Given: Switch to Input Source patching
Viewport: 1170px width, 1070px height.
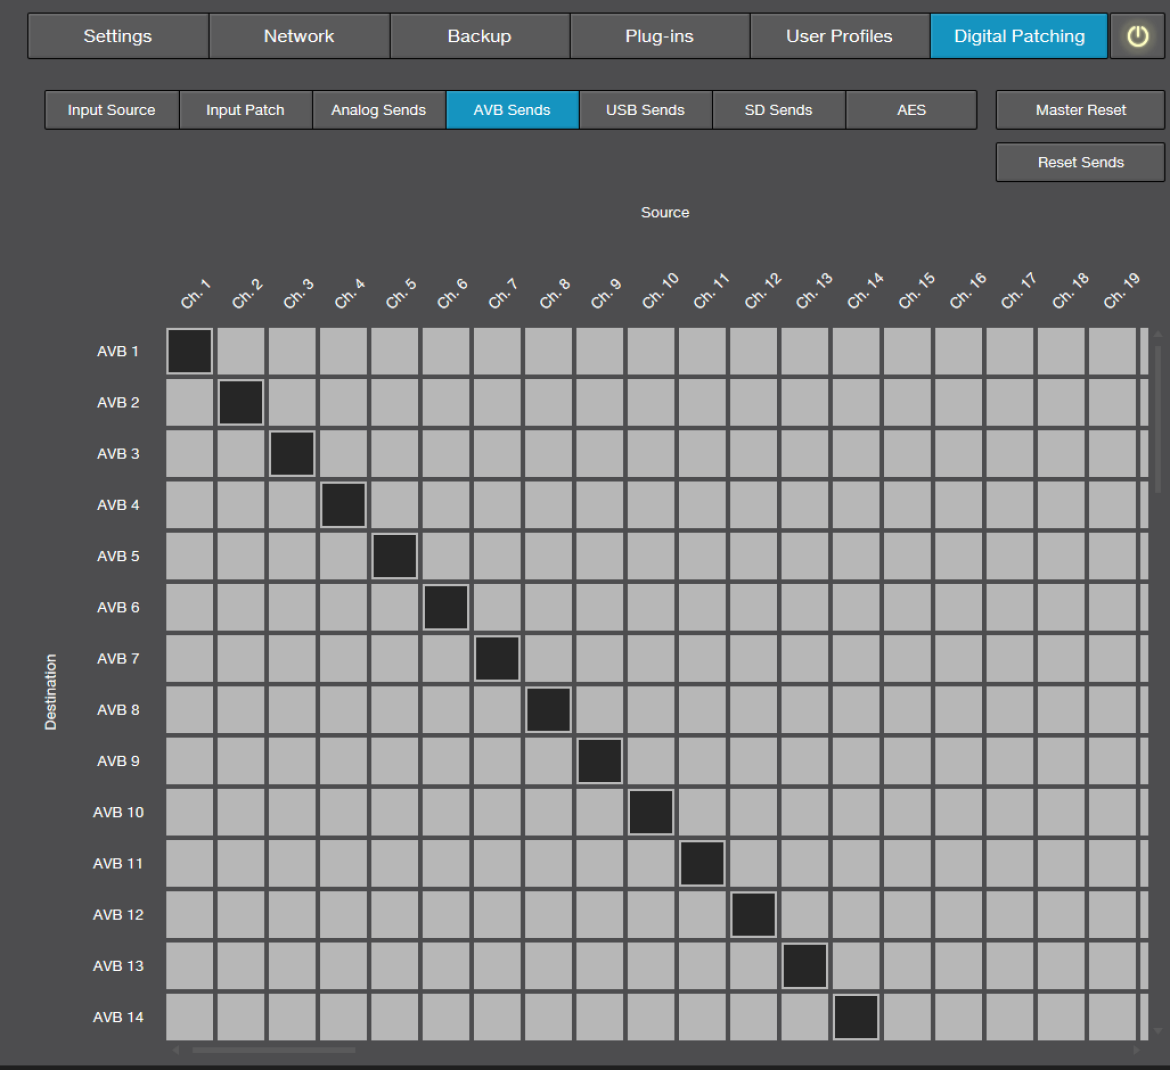Looking at the screenshot, I should point(112,110).
